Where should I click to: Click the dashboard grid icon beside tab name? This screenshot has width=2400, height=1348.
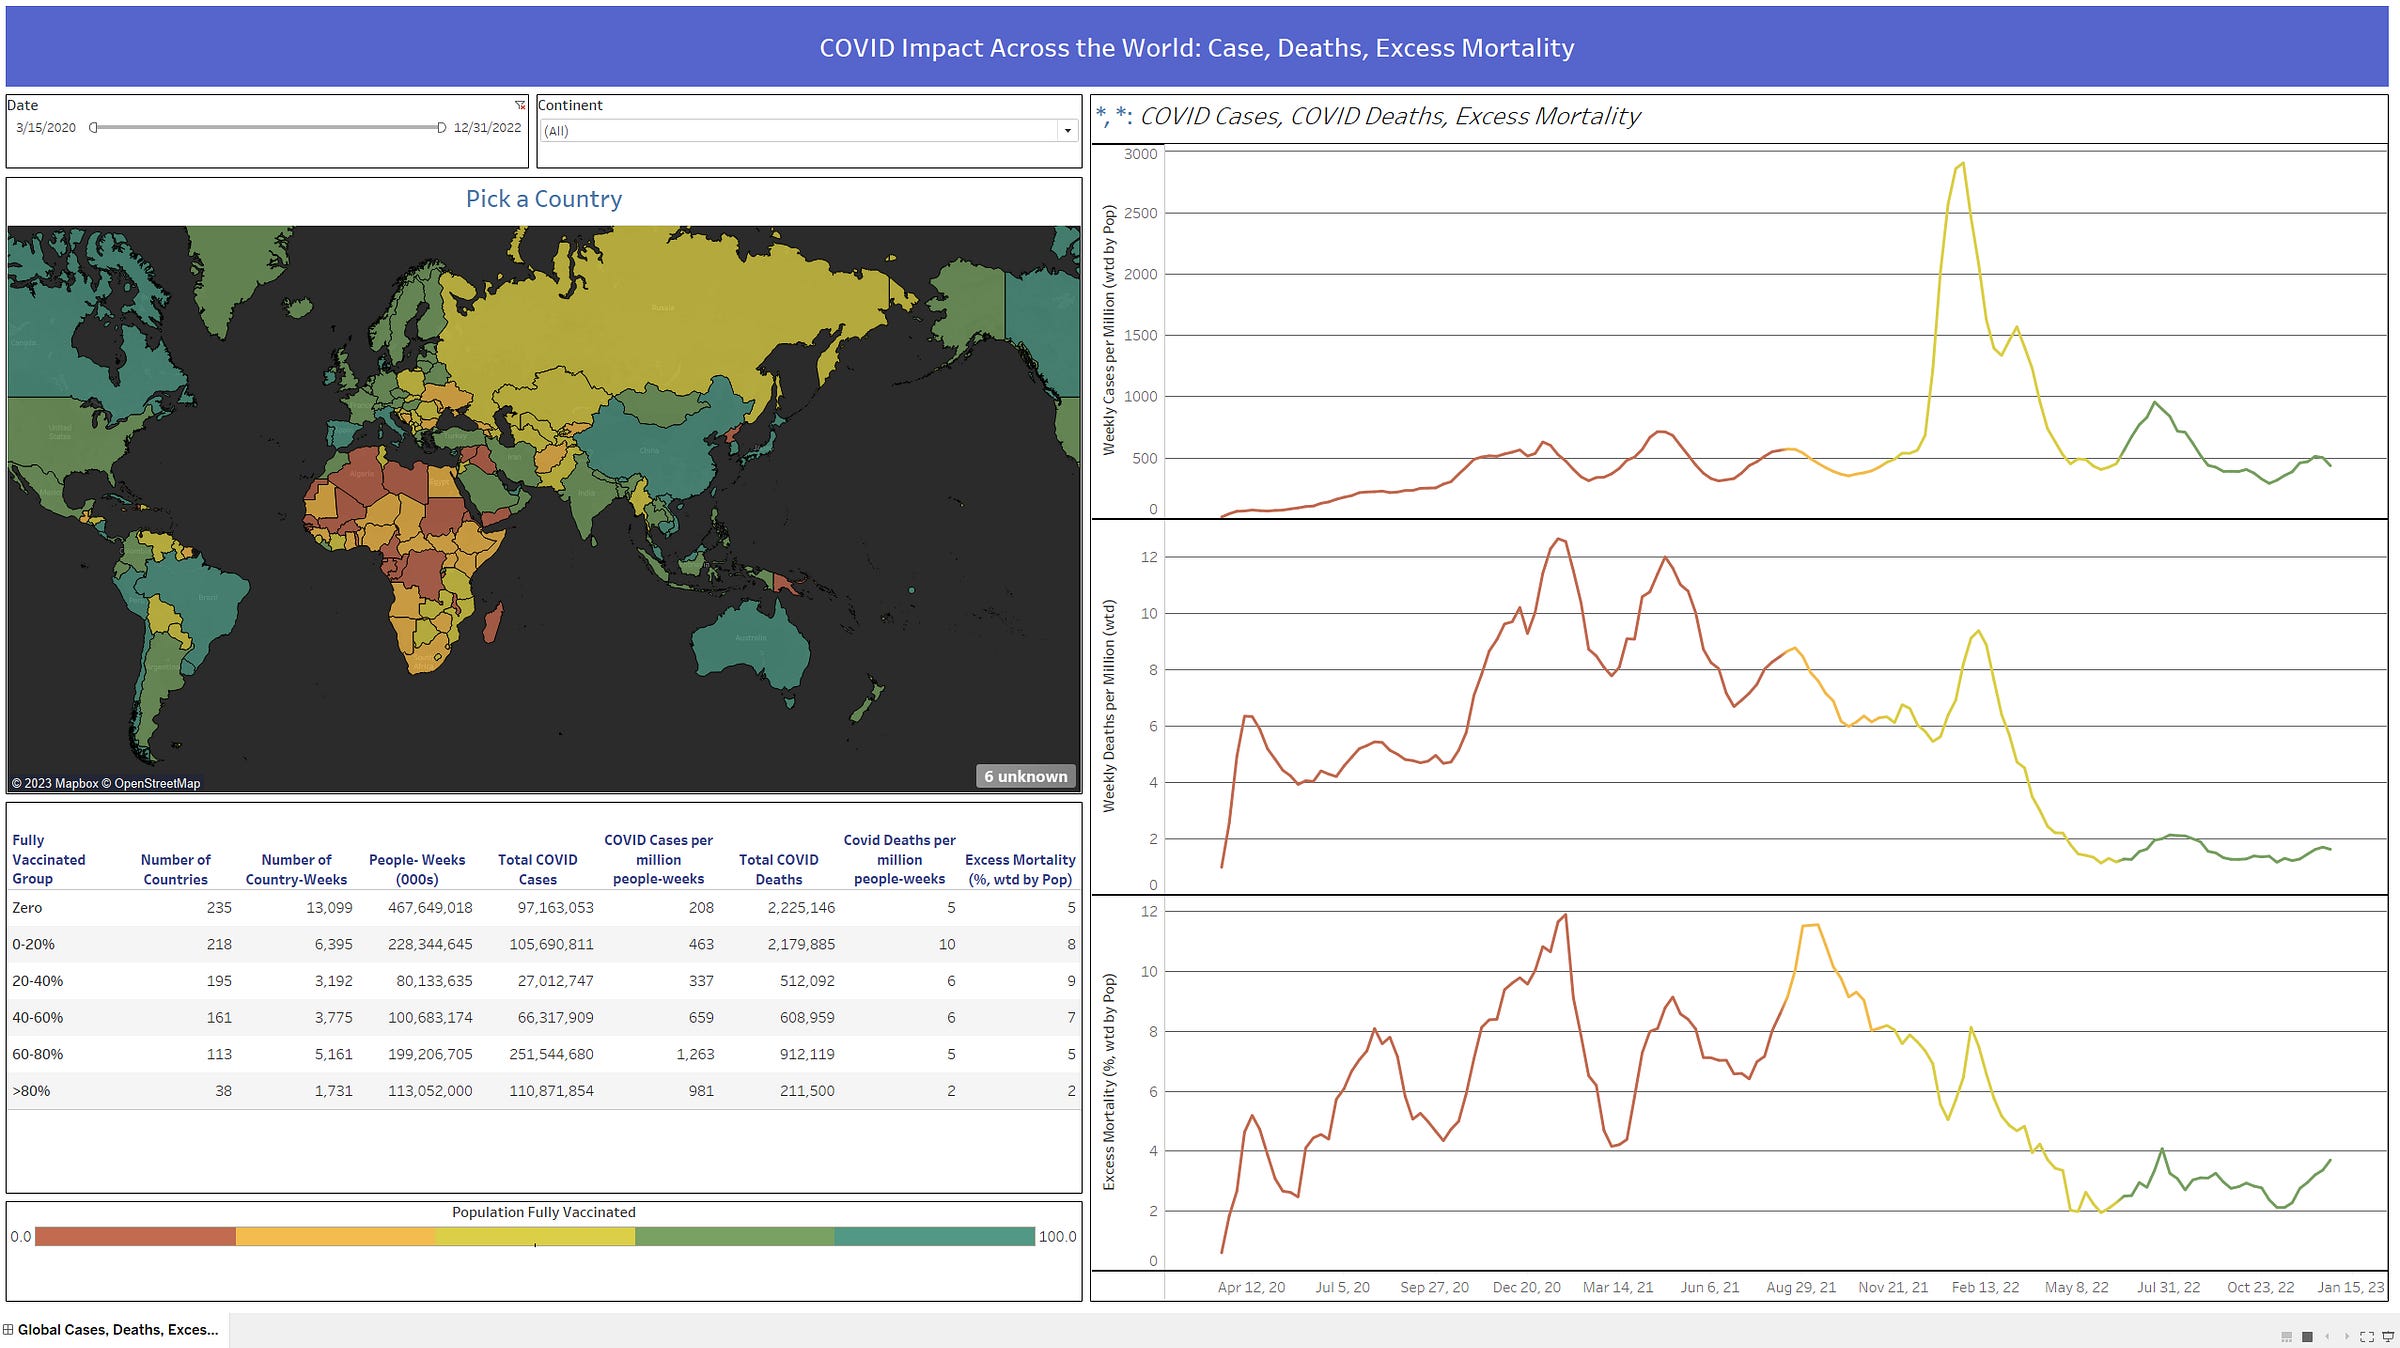[x=8, y=1329]
